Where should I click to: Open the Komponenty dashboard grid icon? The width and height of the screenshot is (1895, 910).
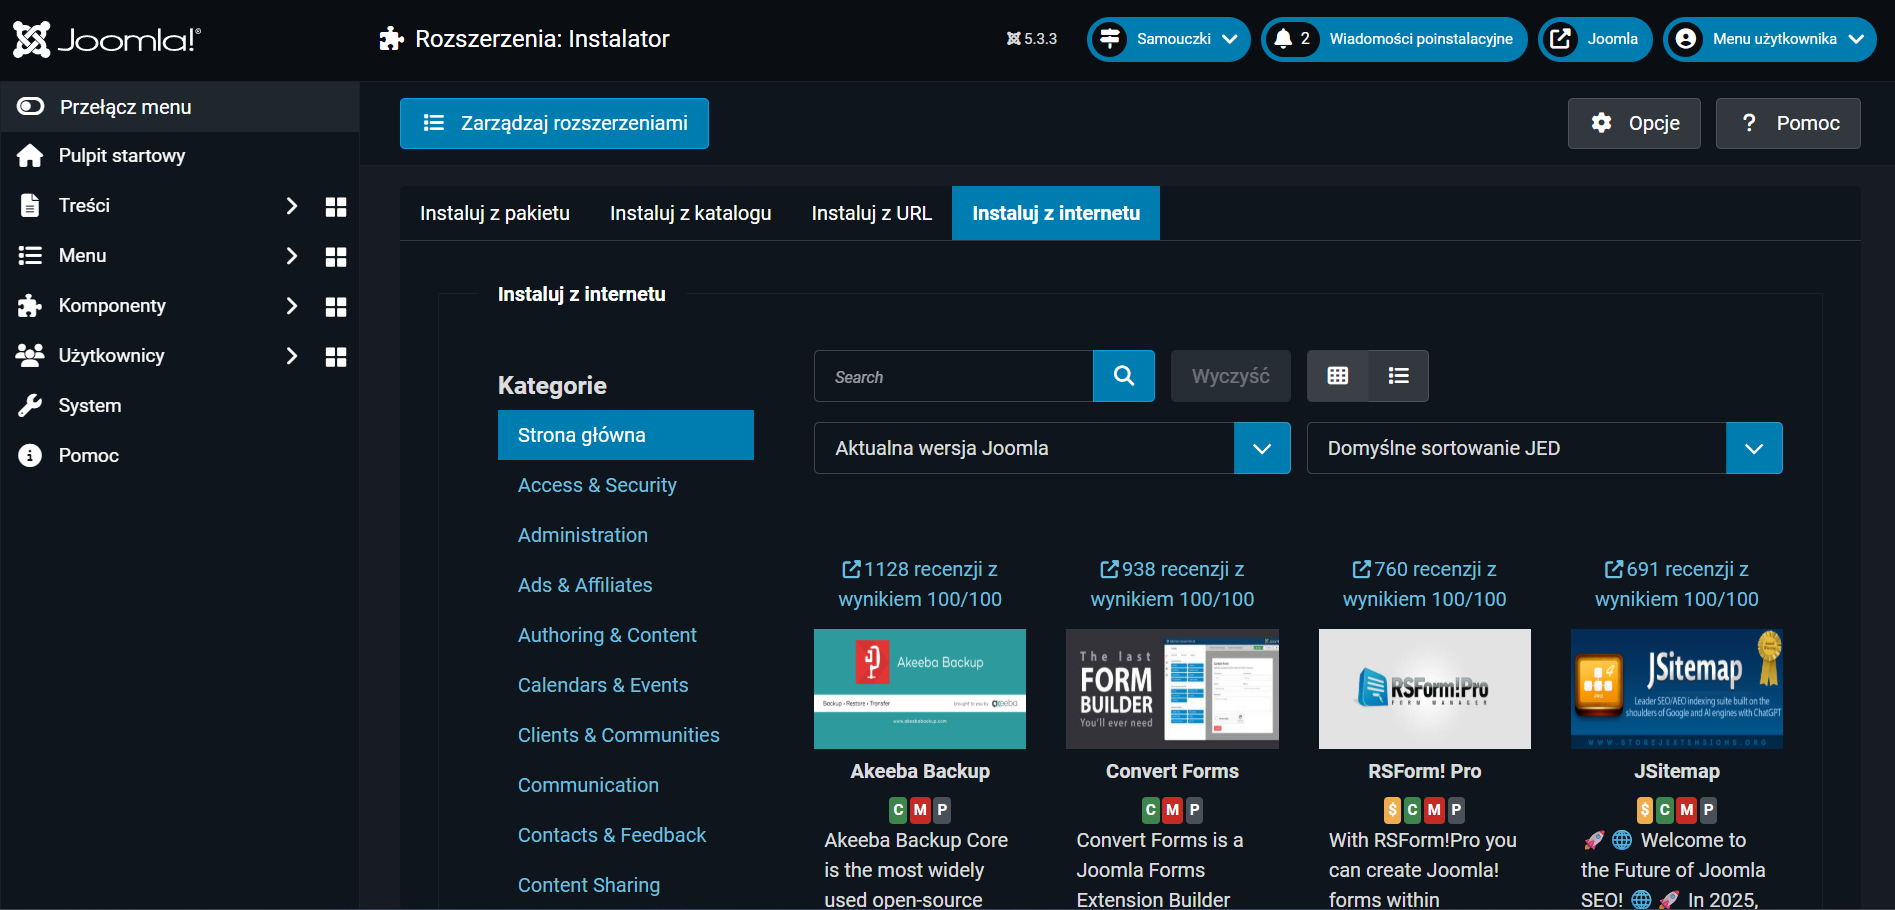point(336,307)
